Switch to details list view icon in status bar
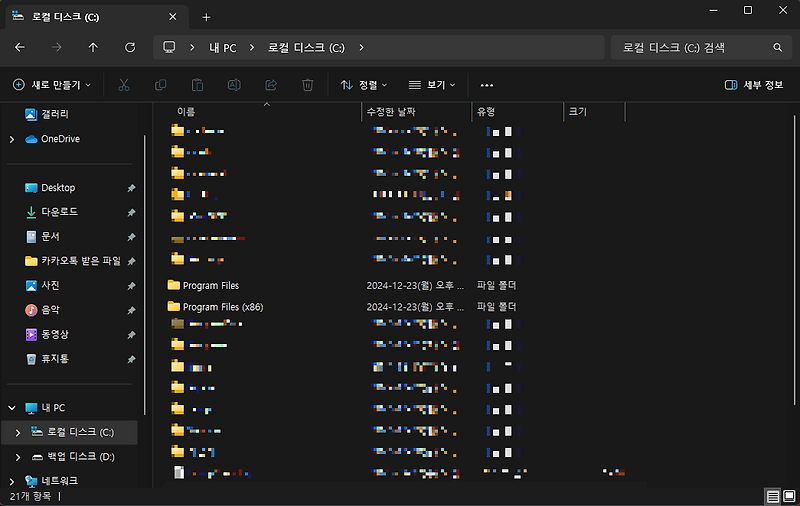 (773, 496)
